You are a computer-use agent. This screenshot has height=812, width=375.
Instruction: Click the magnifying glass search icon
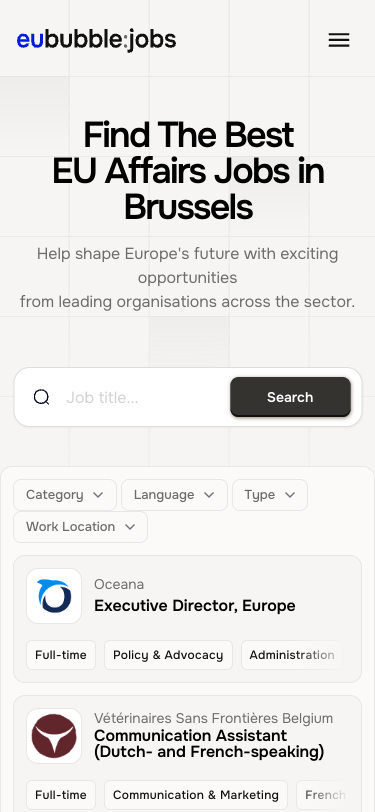click(x=41, y=397)
